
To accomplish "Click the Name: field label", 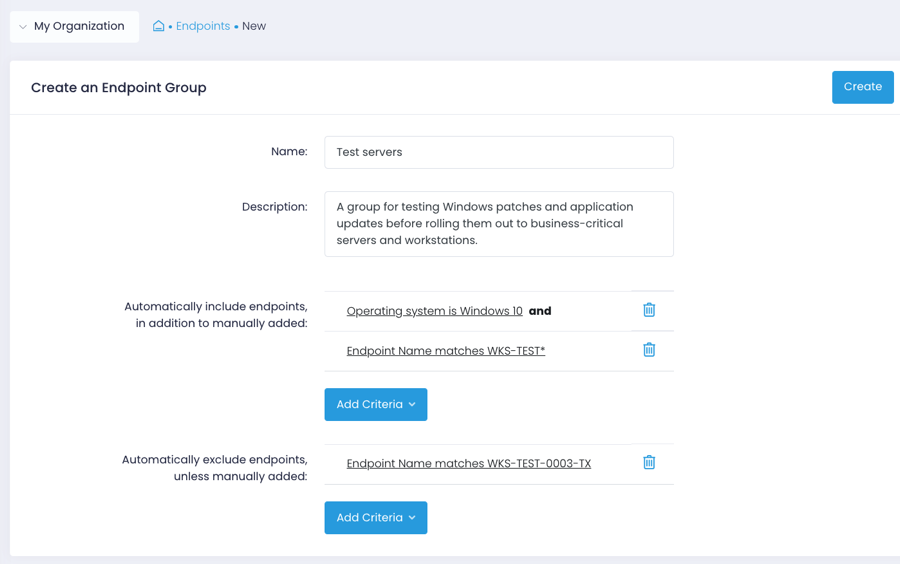I will click(x=289, y=151).
